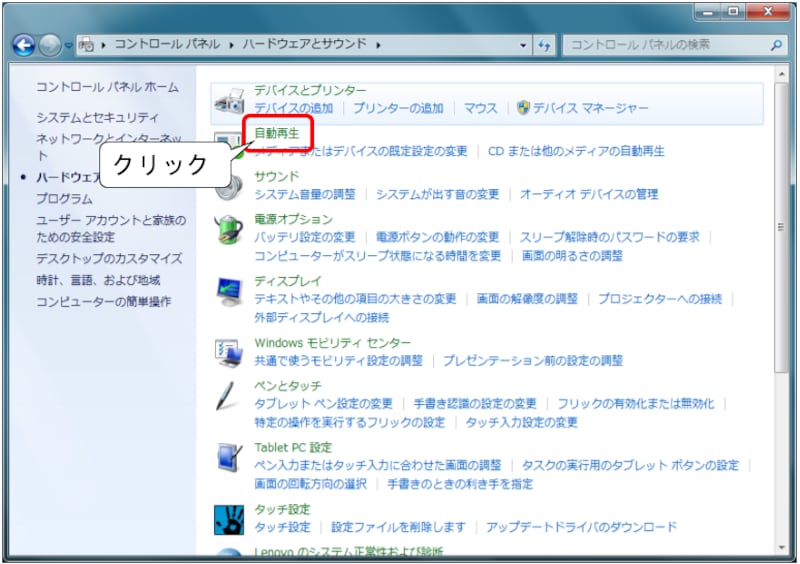Click the ペンとタッチ pen icon
The image size is (800, 564).
(225, 396)
